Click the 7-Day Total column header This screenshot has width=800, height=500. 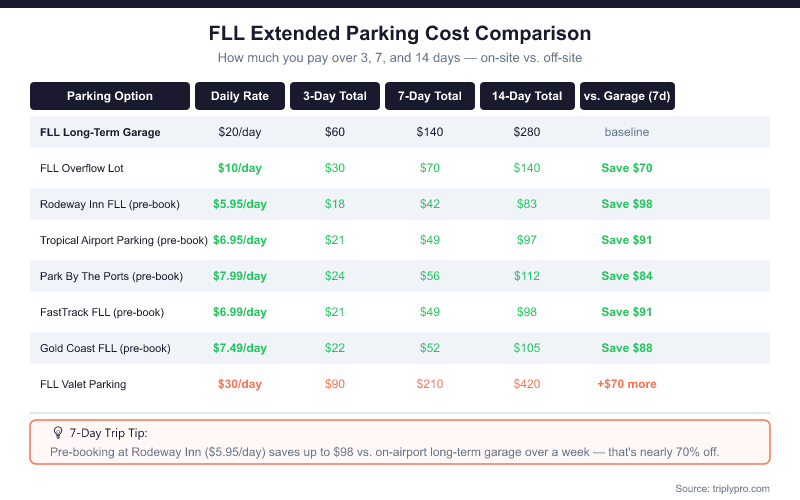(430, 96)
